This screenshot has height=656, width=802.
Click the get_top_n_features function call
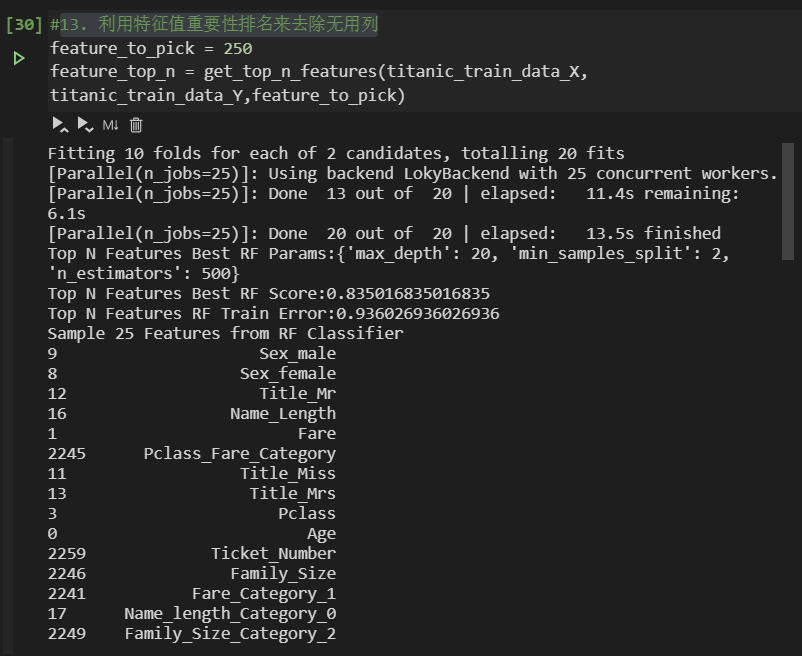coord(292,72)
